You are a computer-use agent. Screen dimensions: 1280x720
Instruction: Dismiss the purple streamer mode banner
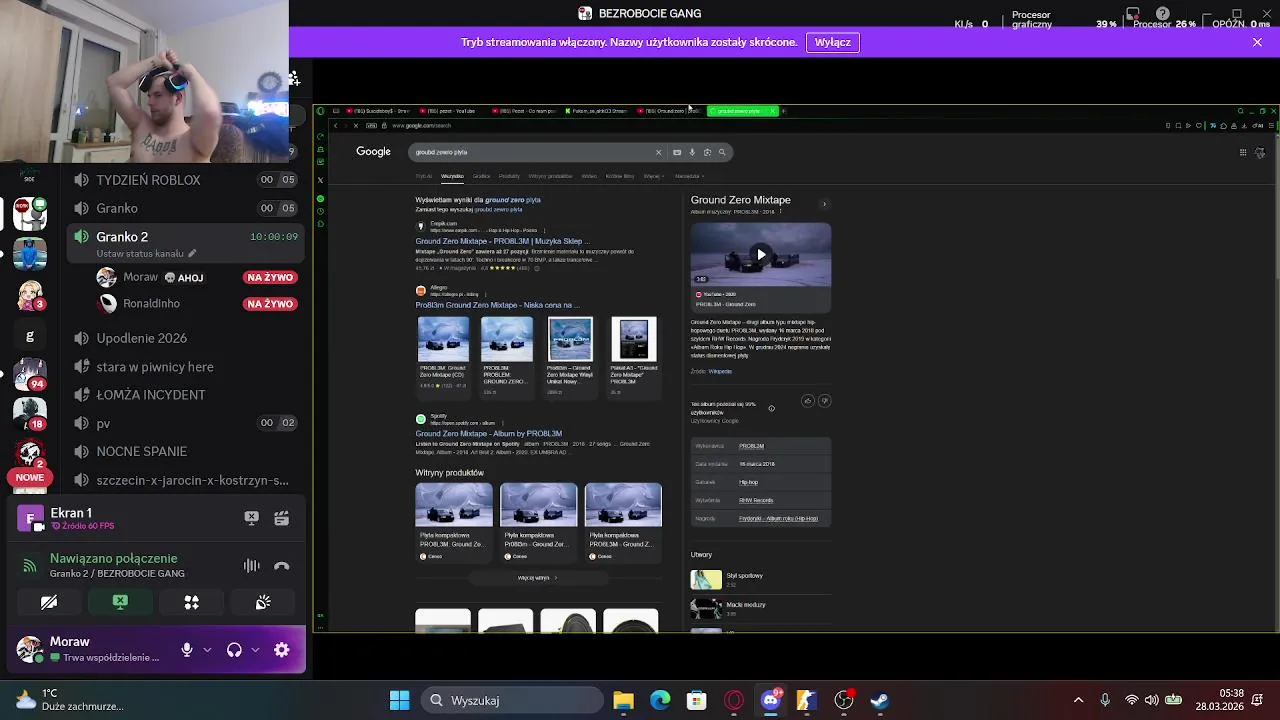tap(1257, 42)
